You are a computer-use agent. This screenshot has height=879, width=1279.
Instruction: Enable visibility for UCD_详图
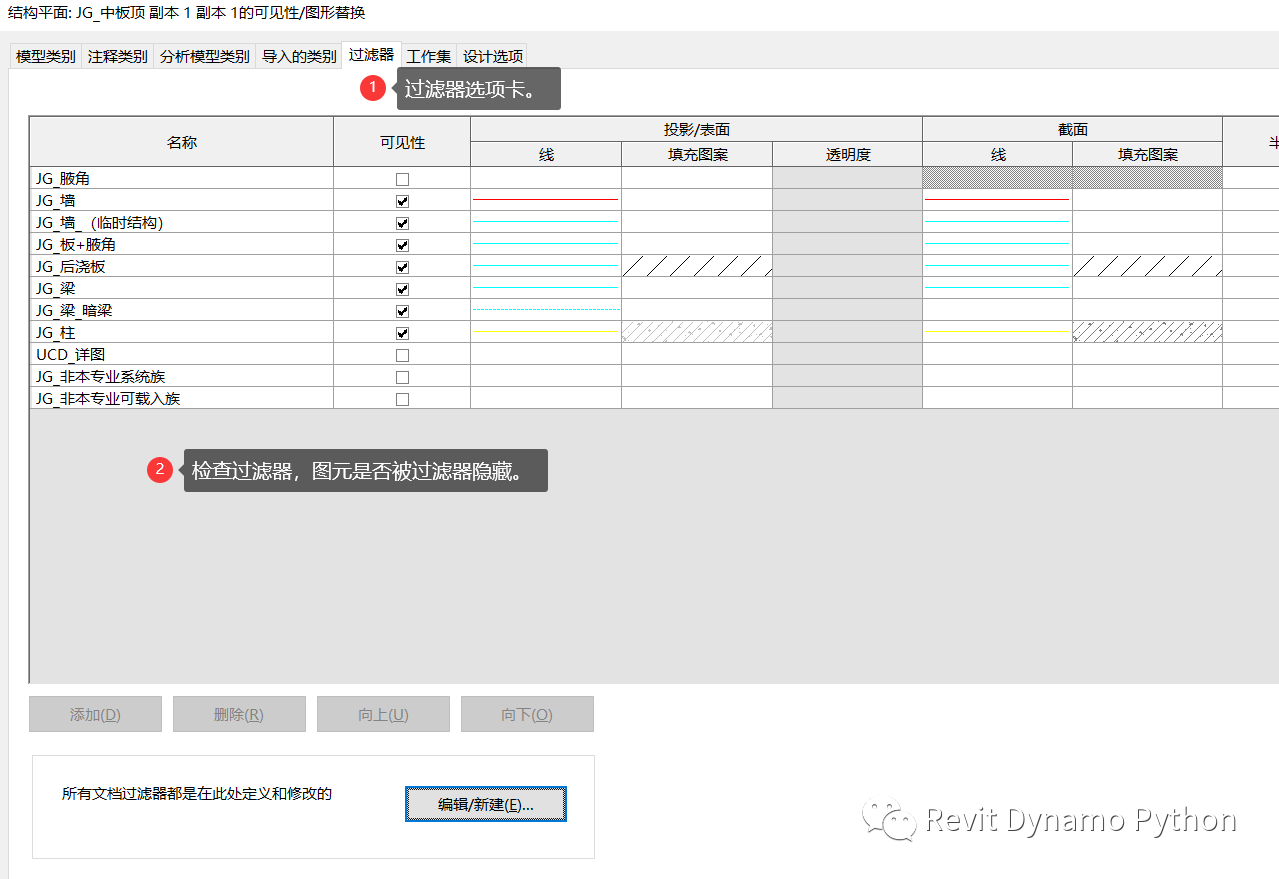point(402,355)
